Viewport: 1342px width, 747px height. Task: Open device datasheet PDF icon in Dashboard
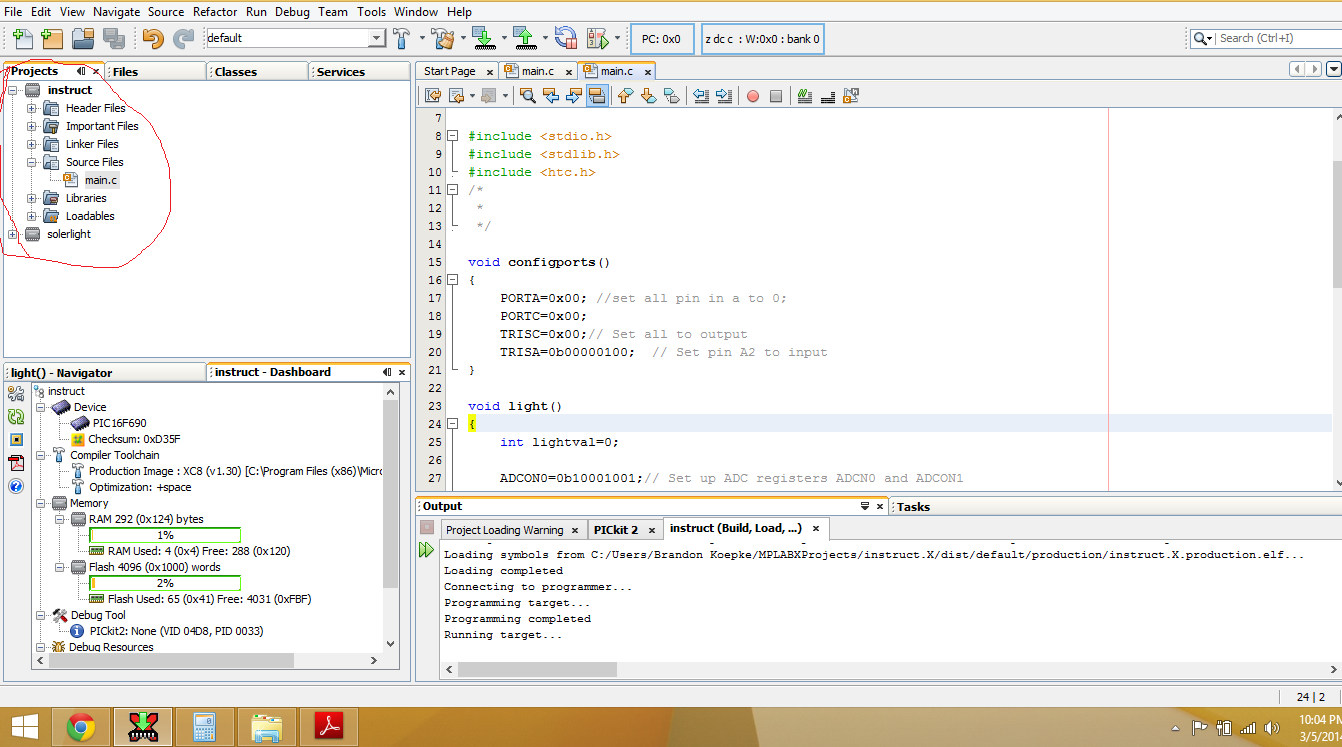16,463
